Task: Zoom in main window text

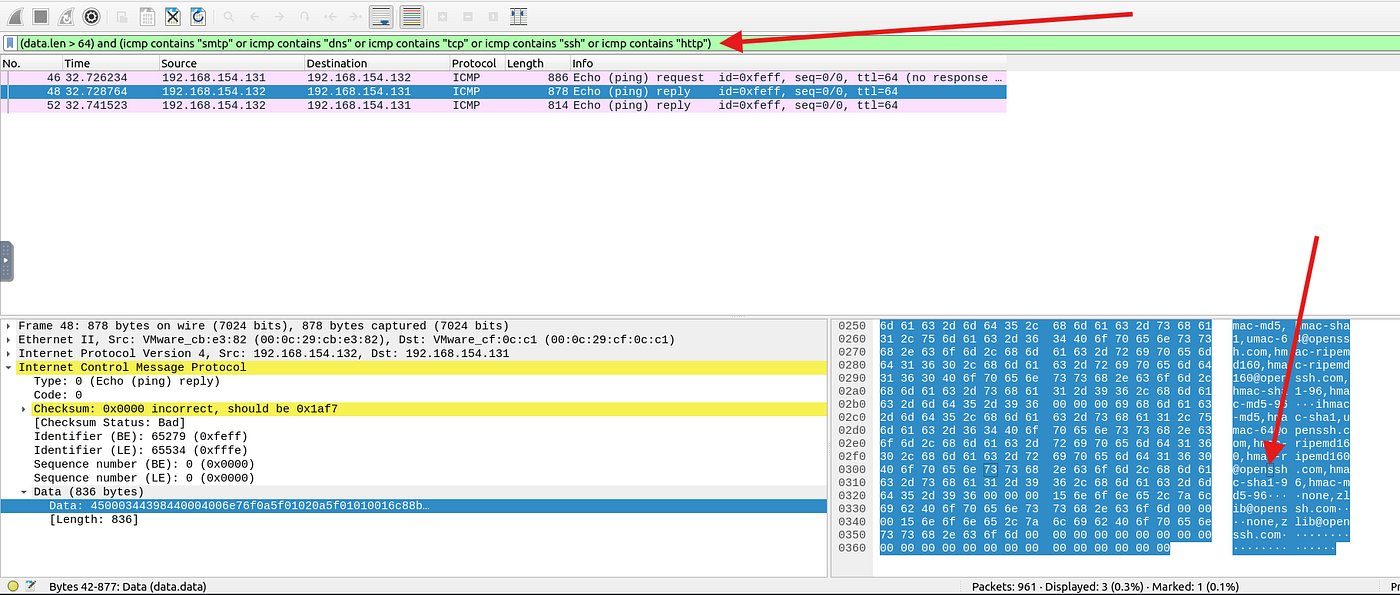Action: 442,16
